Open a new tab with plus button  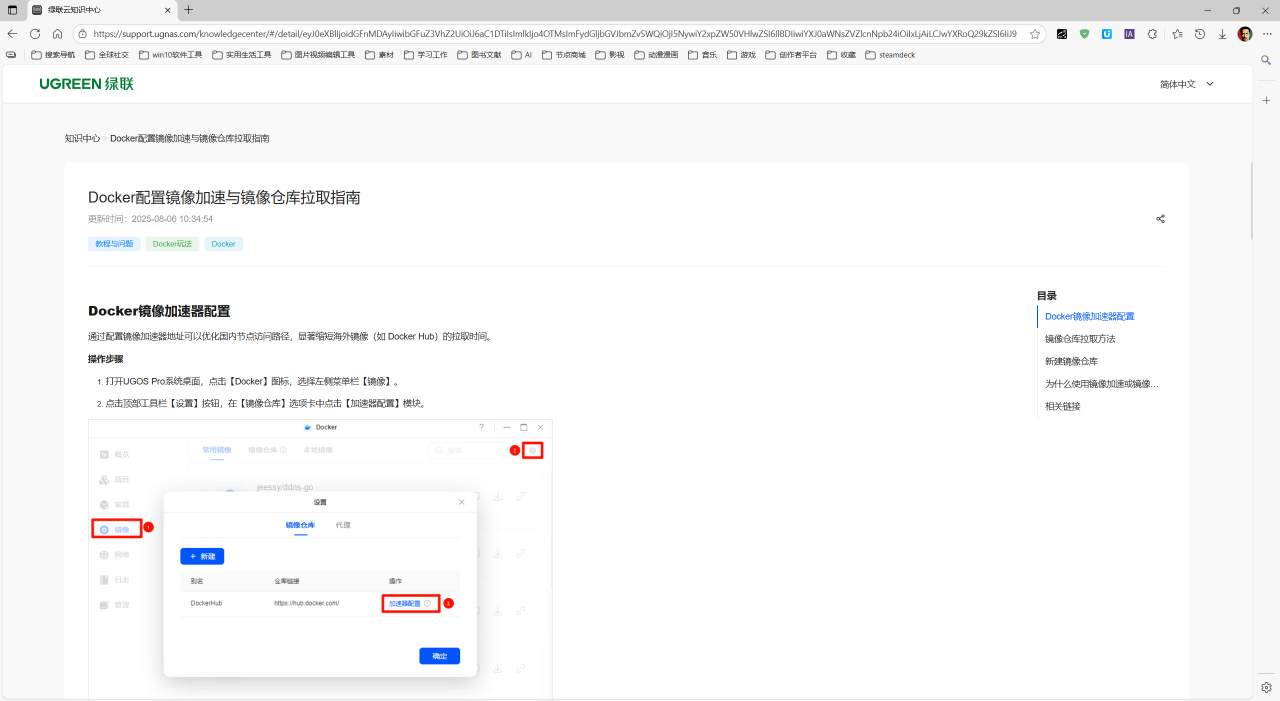pos(189,9)
